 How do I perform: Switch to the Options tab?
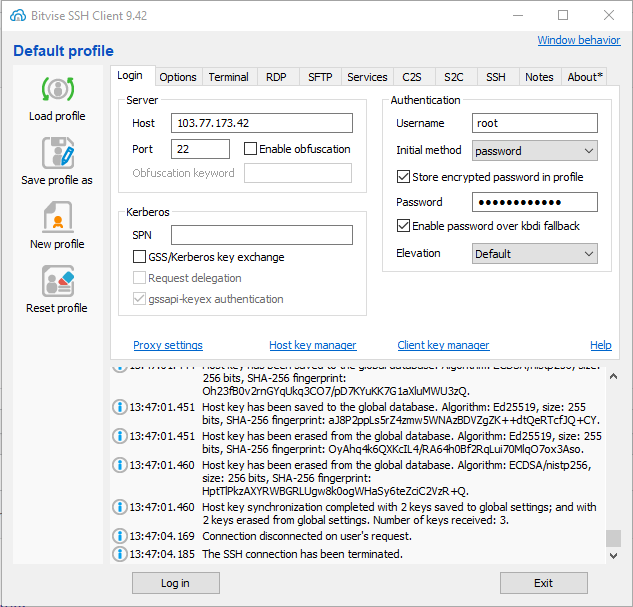click(x=178, y=77)
